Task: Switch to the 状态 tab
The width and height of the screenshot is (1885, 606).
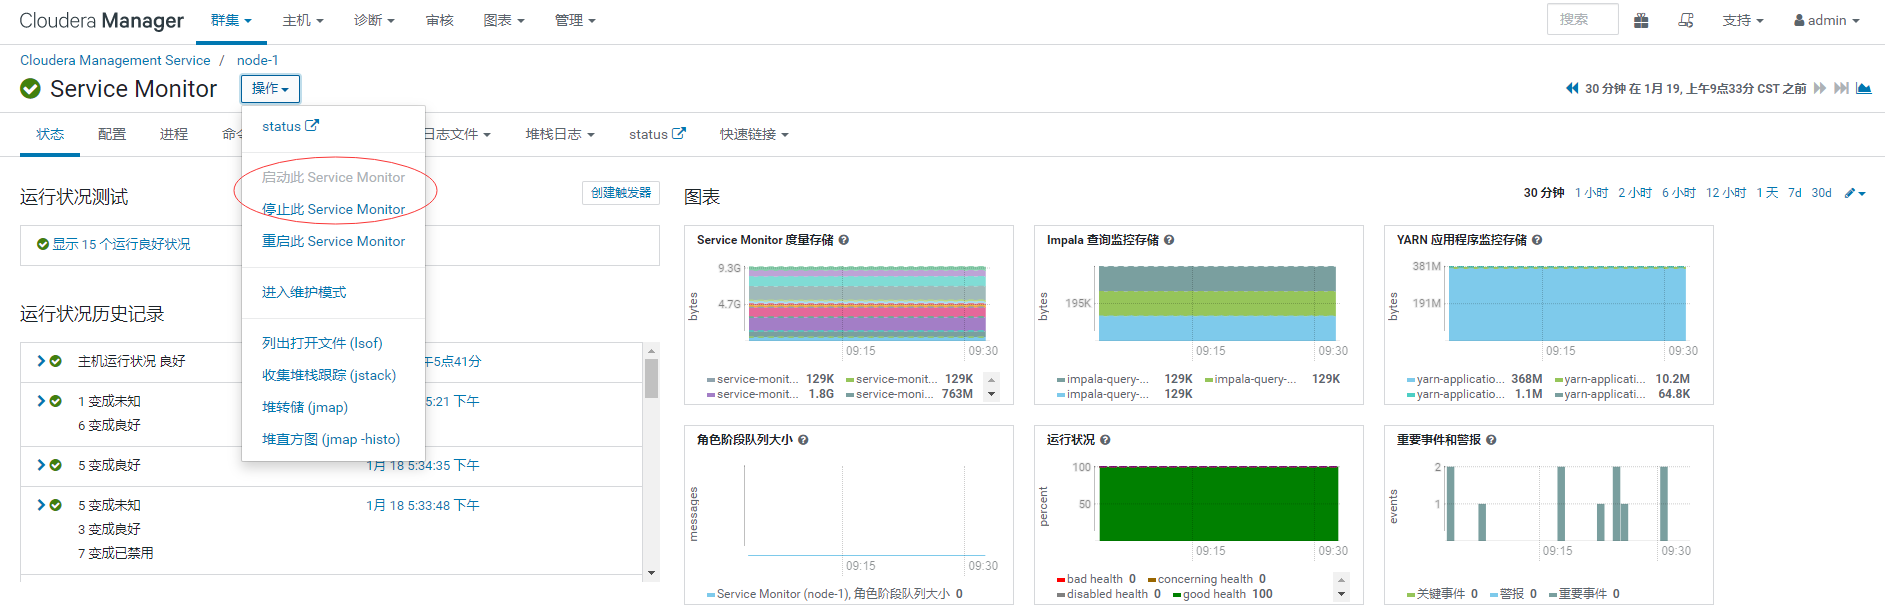Action: (x=50, y=134)
